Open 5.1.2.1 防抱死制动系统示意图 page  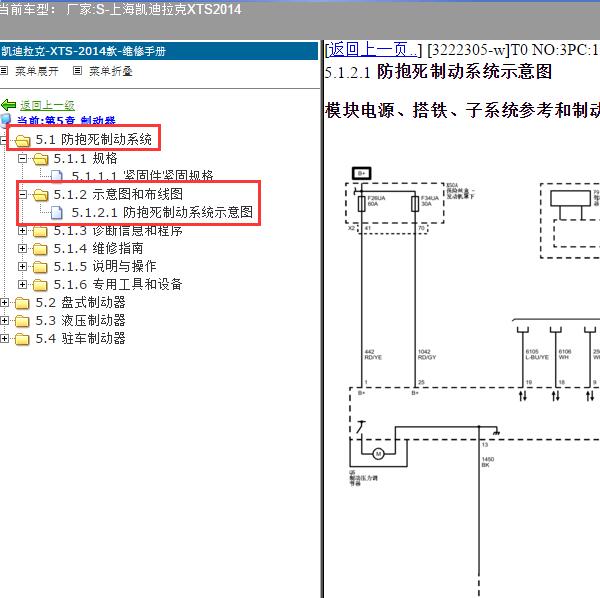(x=162, y=212)
